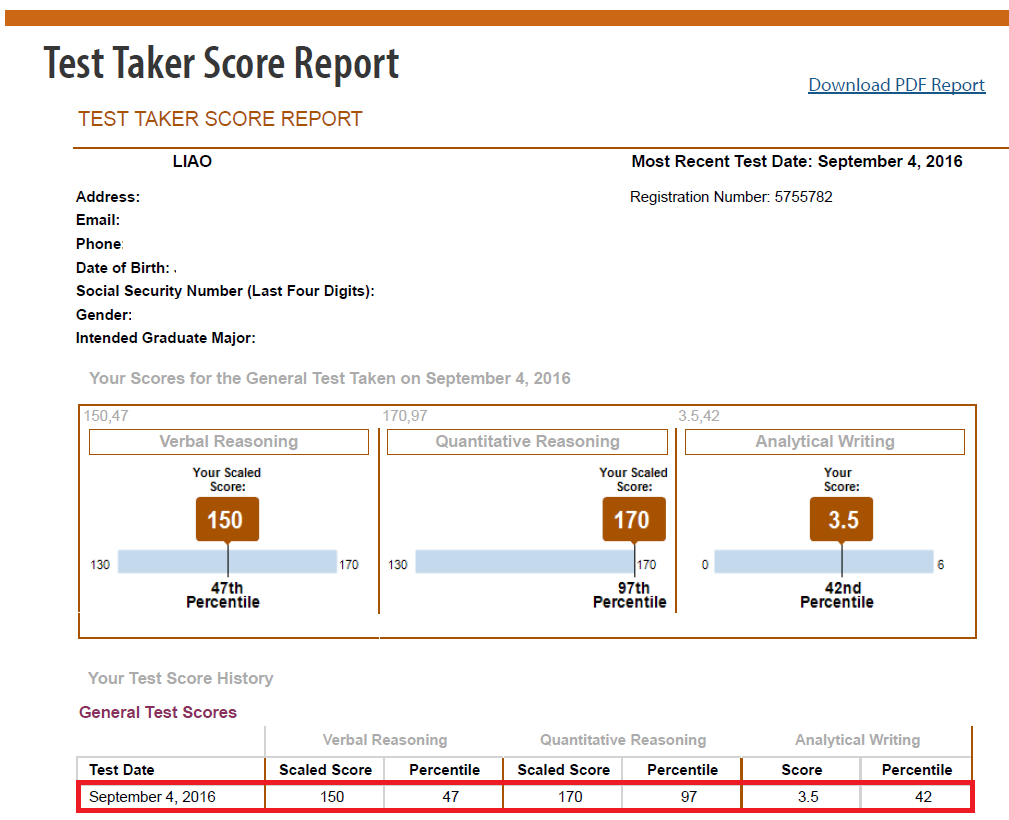Click the small 170,97 caption text
1009x820 pixels.
point(405,416)
